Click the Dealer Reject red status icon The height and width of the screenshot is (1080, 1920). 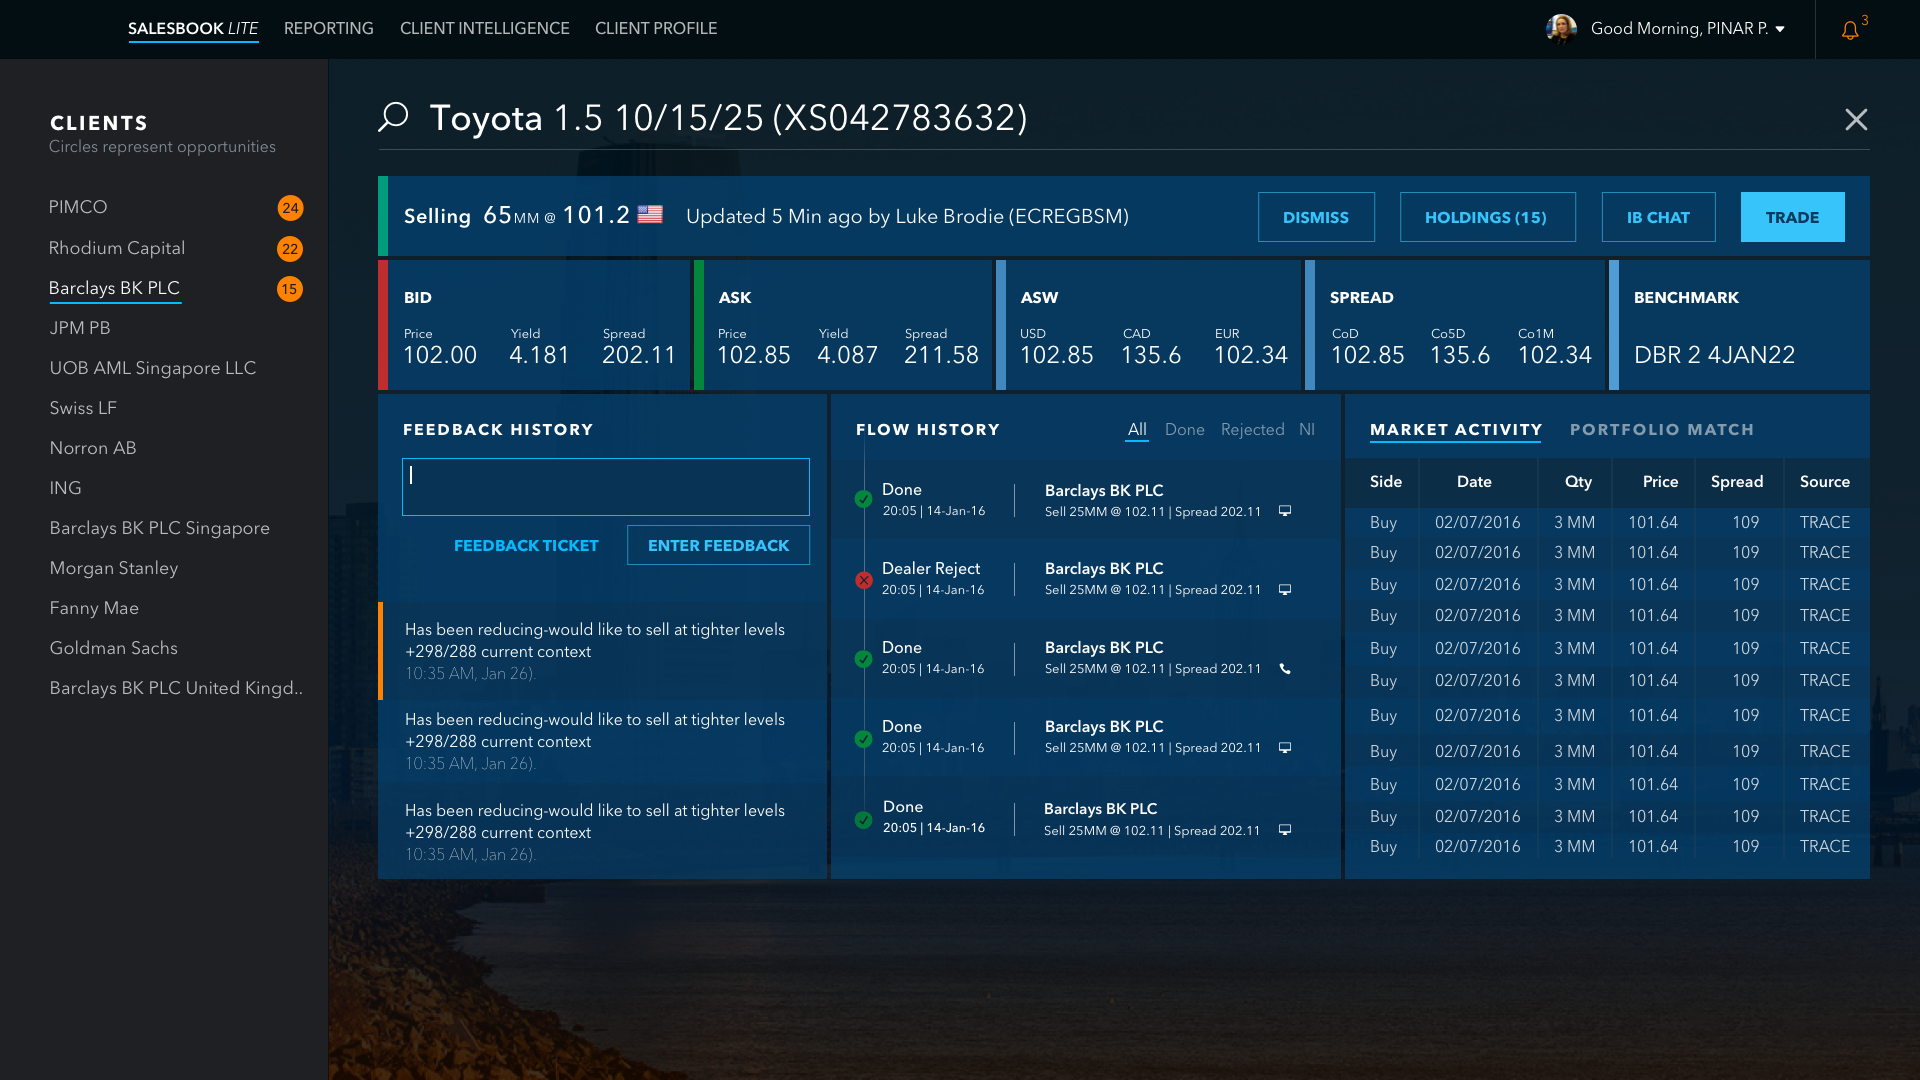pos(864,580)
